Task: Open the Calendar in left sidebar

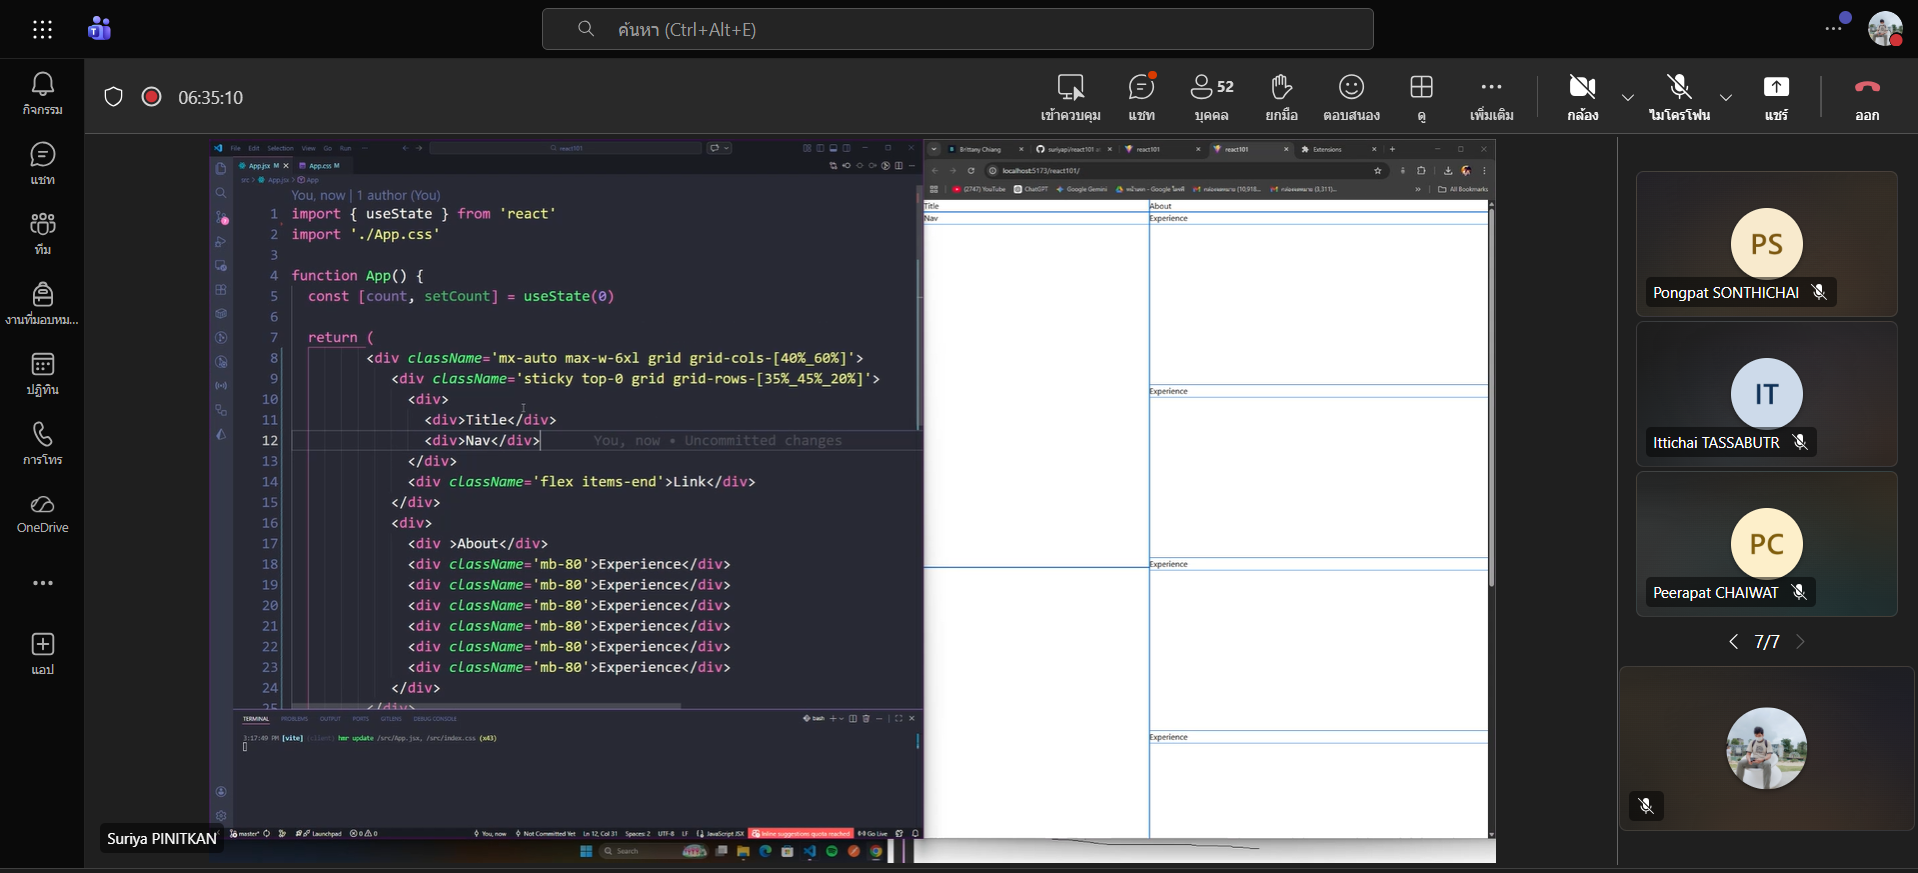Action: pos(42,373)
